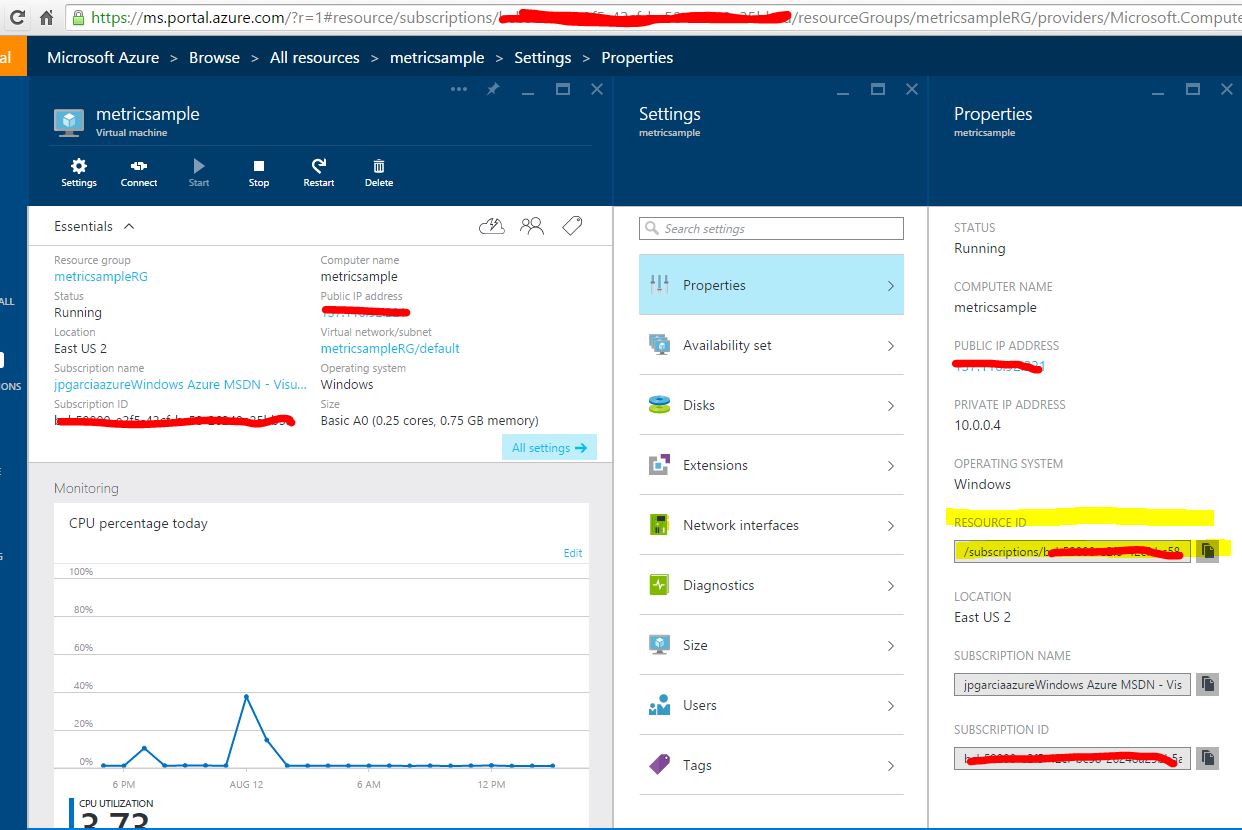Click the Tags icon beside Essentials

coord(572,226)
